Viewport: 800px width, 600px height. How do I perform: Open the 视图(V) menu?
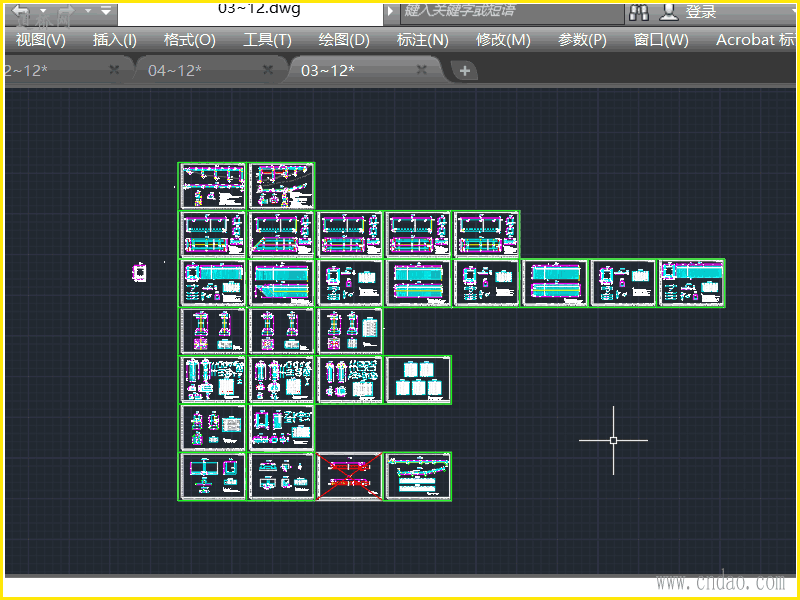(41, 40)
